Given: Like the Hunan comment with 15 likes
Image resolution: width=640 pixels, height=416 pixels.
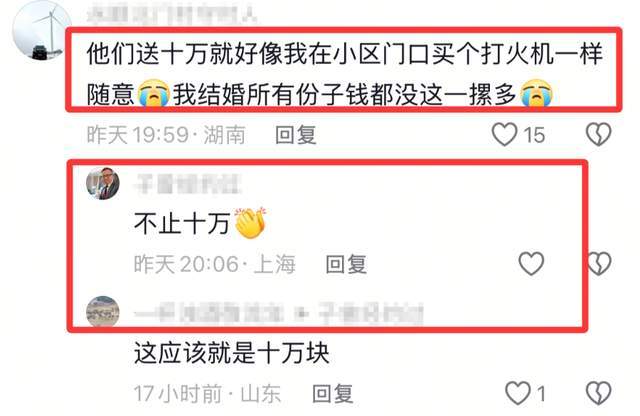Looking at the screenshot, I should pos(504,134).
